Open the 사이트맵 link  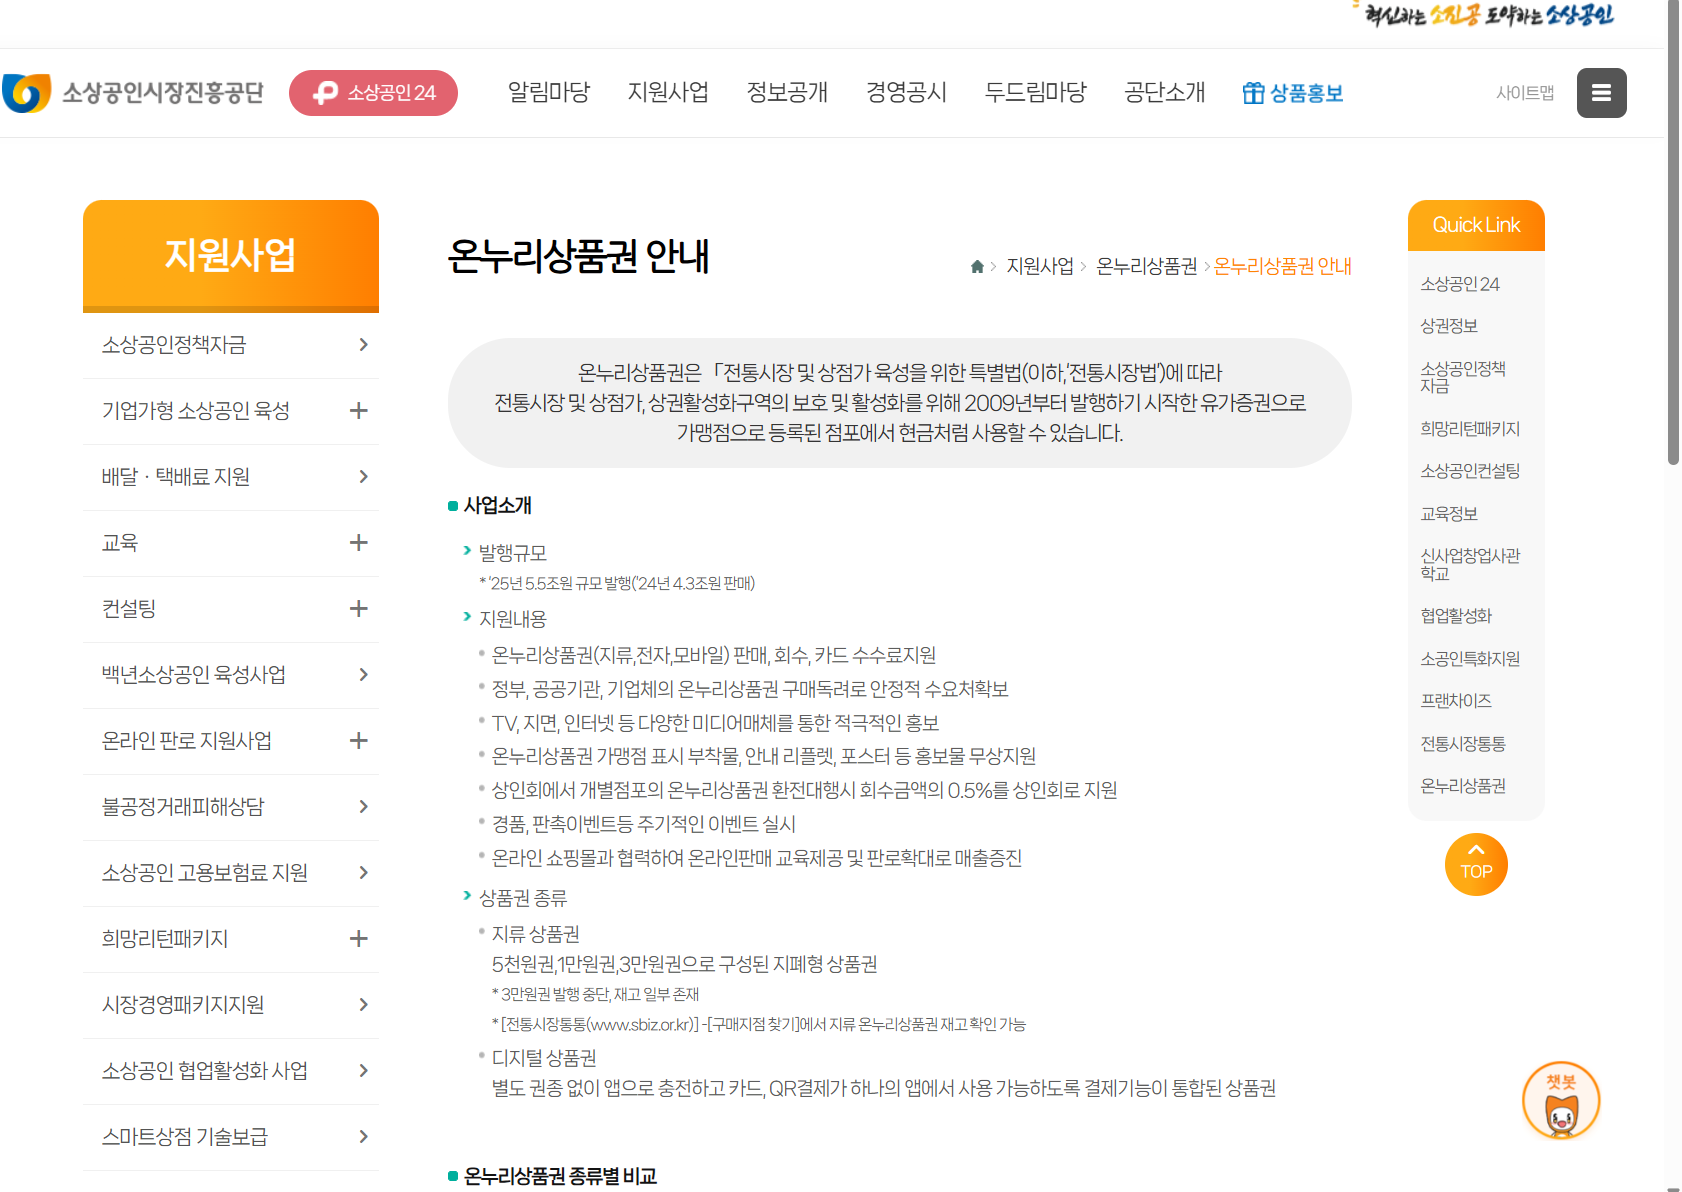point(1525,93)
